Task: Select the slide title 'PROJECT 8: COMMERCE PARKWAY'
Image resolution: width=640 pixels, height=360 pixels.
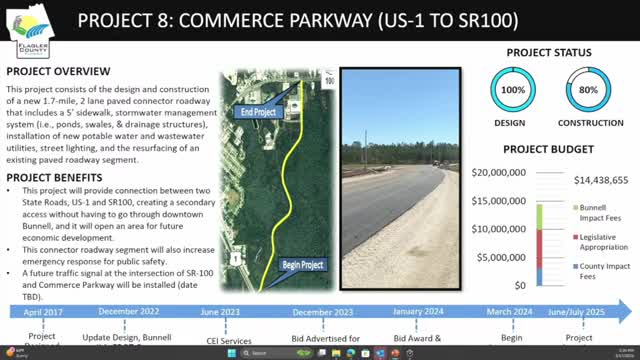Action: (x=298, y=20)
